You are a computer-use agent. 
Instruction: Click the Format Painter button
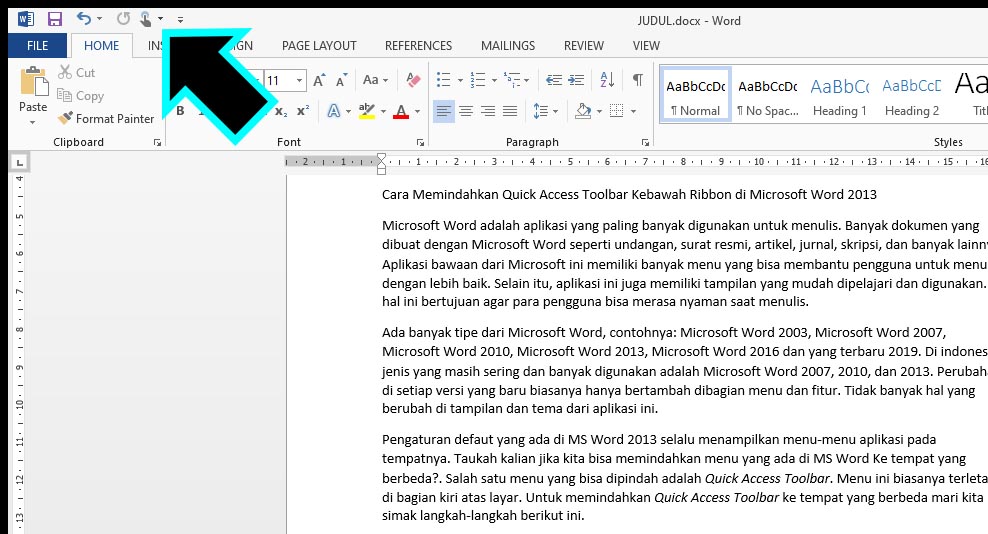tap(105, 119)
